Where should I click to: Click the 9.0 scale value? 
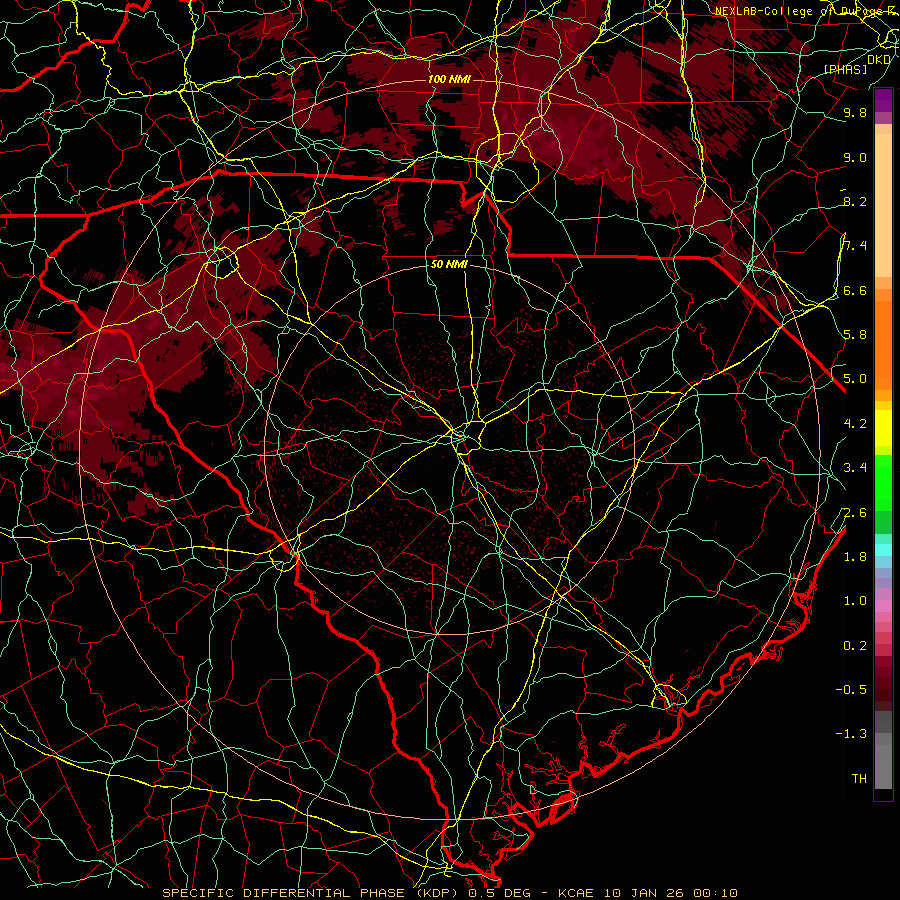(x=855, y=157)
